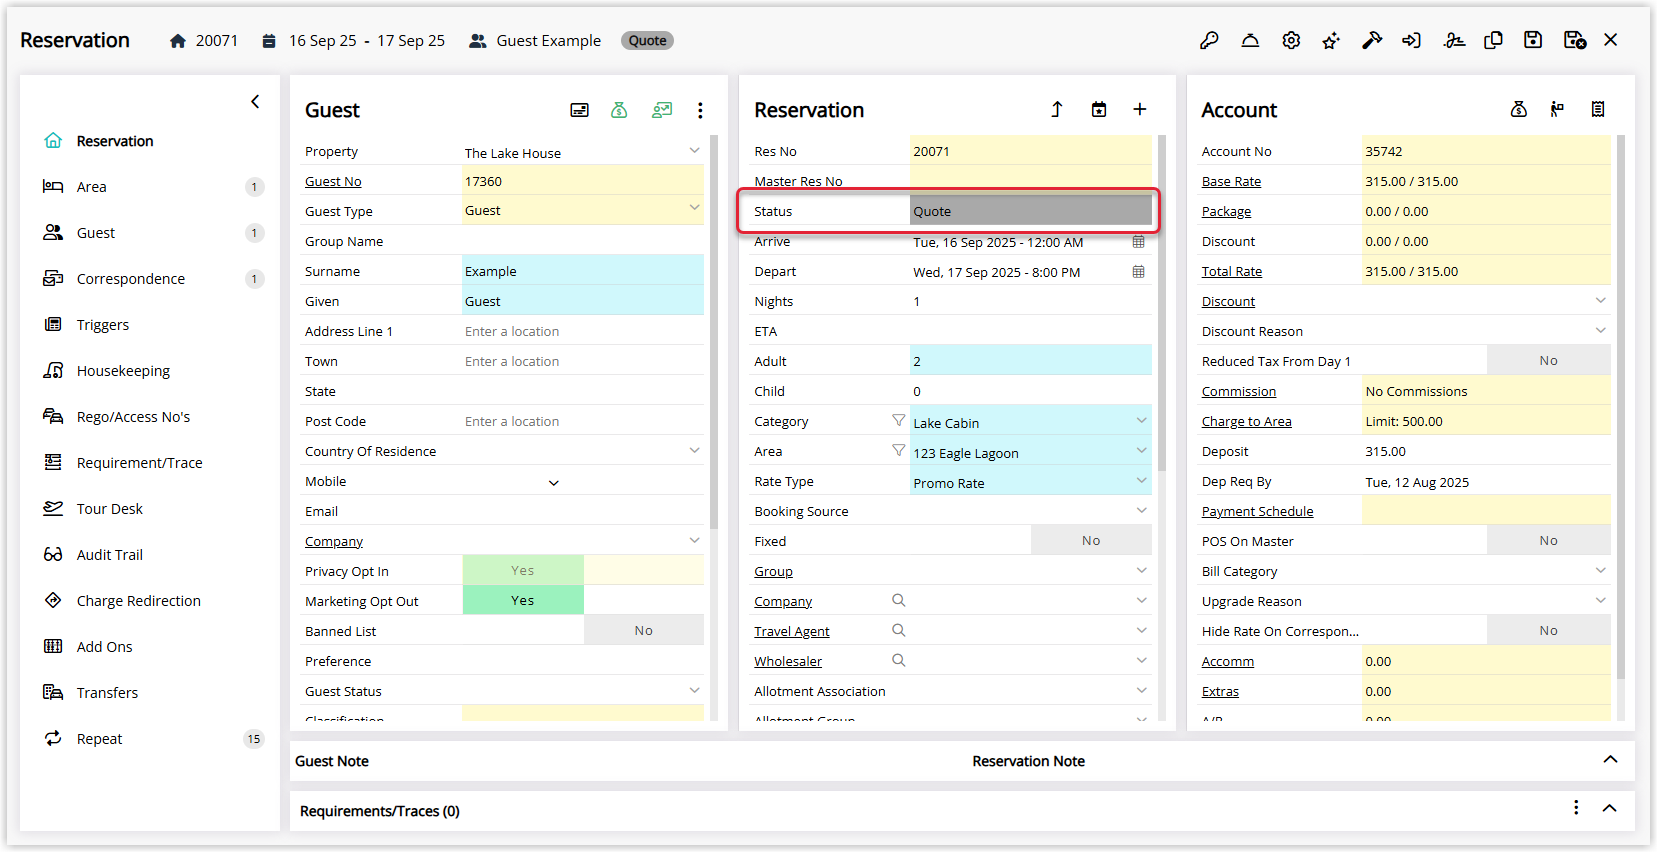This screenshot has height=853, width=1658.
Task: Open the Promo Rate type dropdown
Action: [1141, 480]
